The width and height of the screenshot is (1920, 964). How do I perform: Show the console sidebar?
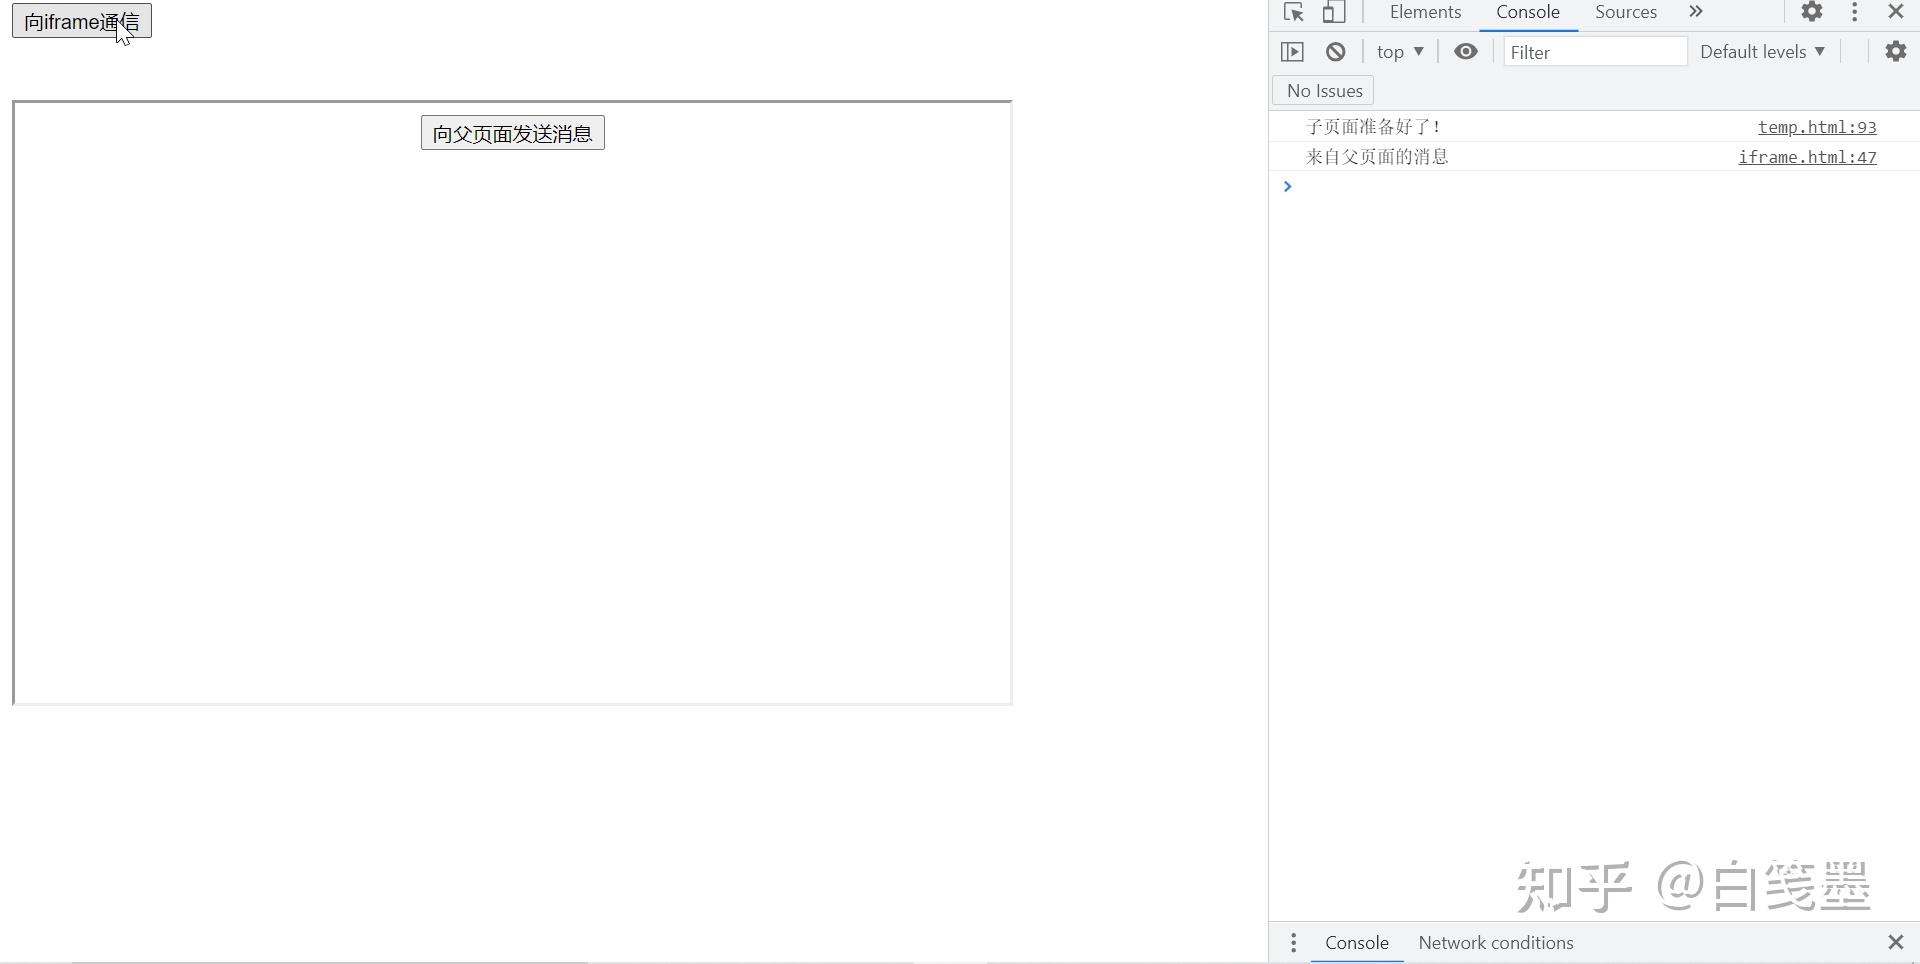(1293, 52)
